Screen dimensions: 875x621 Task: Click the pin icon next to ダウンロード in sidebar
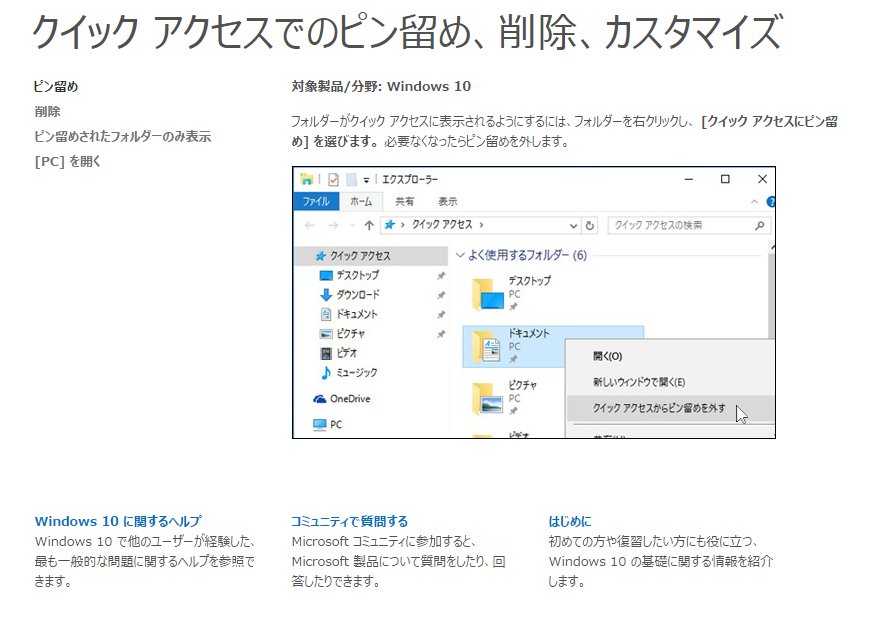441,295
